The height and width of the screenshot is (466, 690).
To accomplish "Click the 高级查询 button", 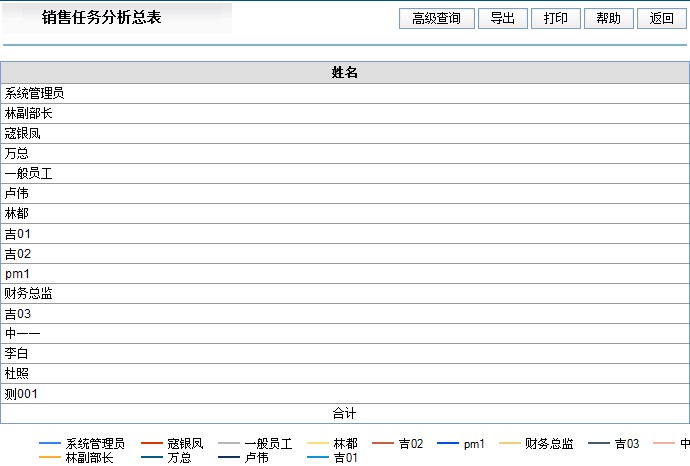I will tap(436, 18).
